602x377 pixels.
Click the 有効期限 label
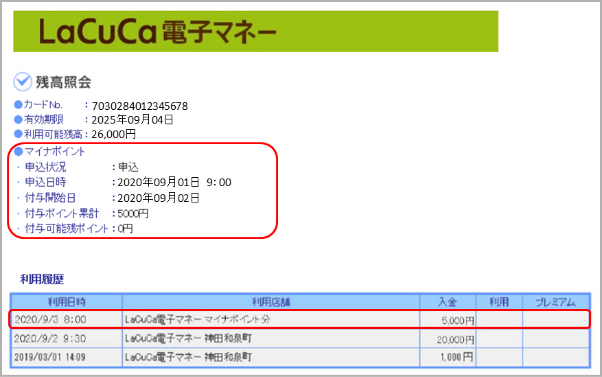click(x=44, y=119)
